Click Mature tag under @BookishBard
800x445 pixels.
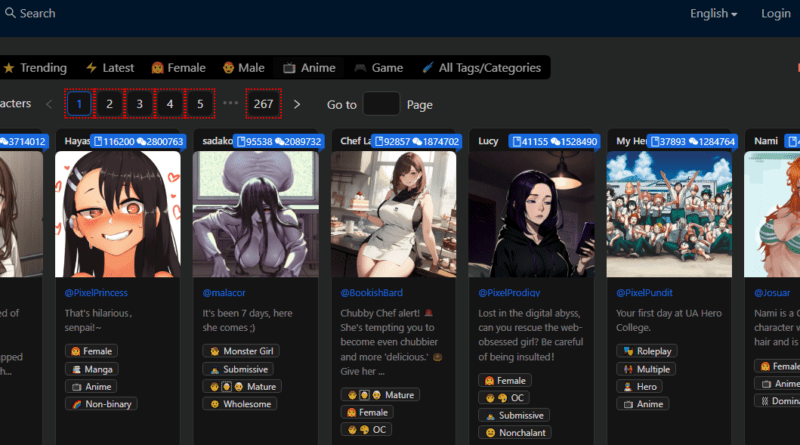380,395
